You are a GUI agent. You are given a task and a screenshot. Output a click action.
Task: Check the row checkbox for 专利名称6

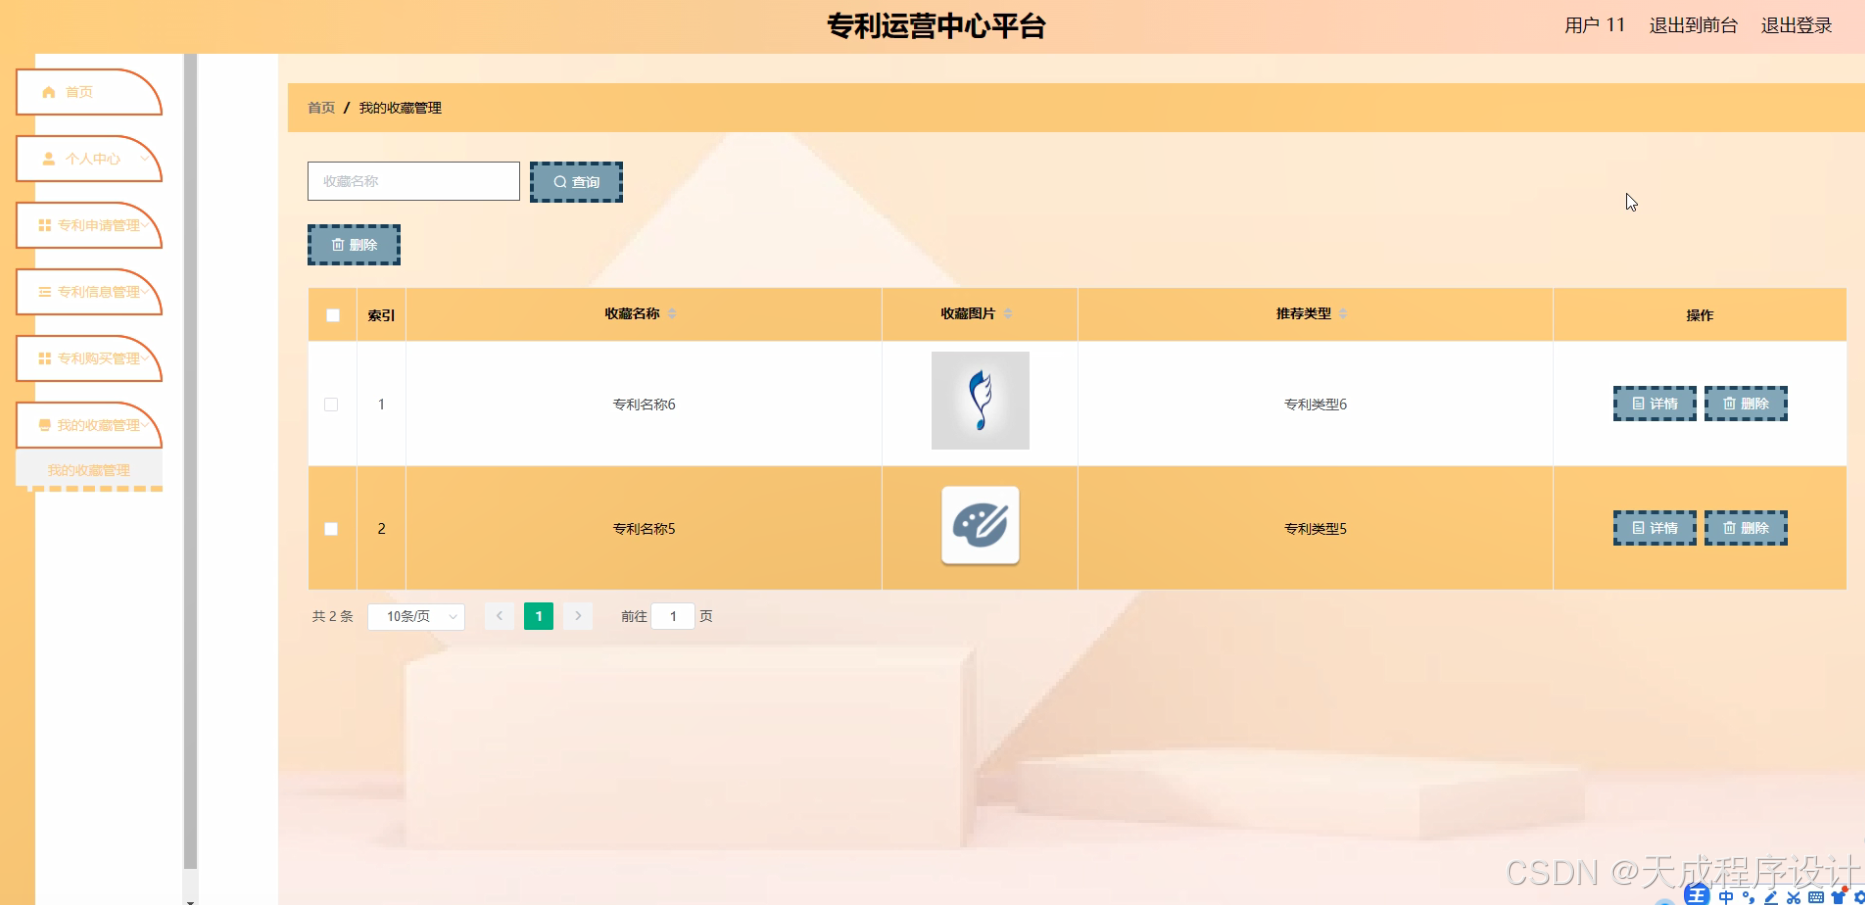[331, 404]
